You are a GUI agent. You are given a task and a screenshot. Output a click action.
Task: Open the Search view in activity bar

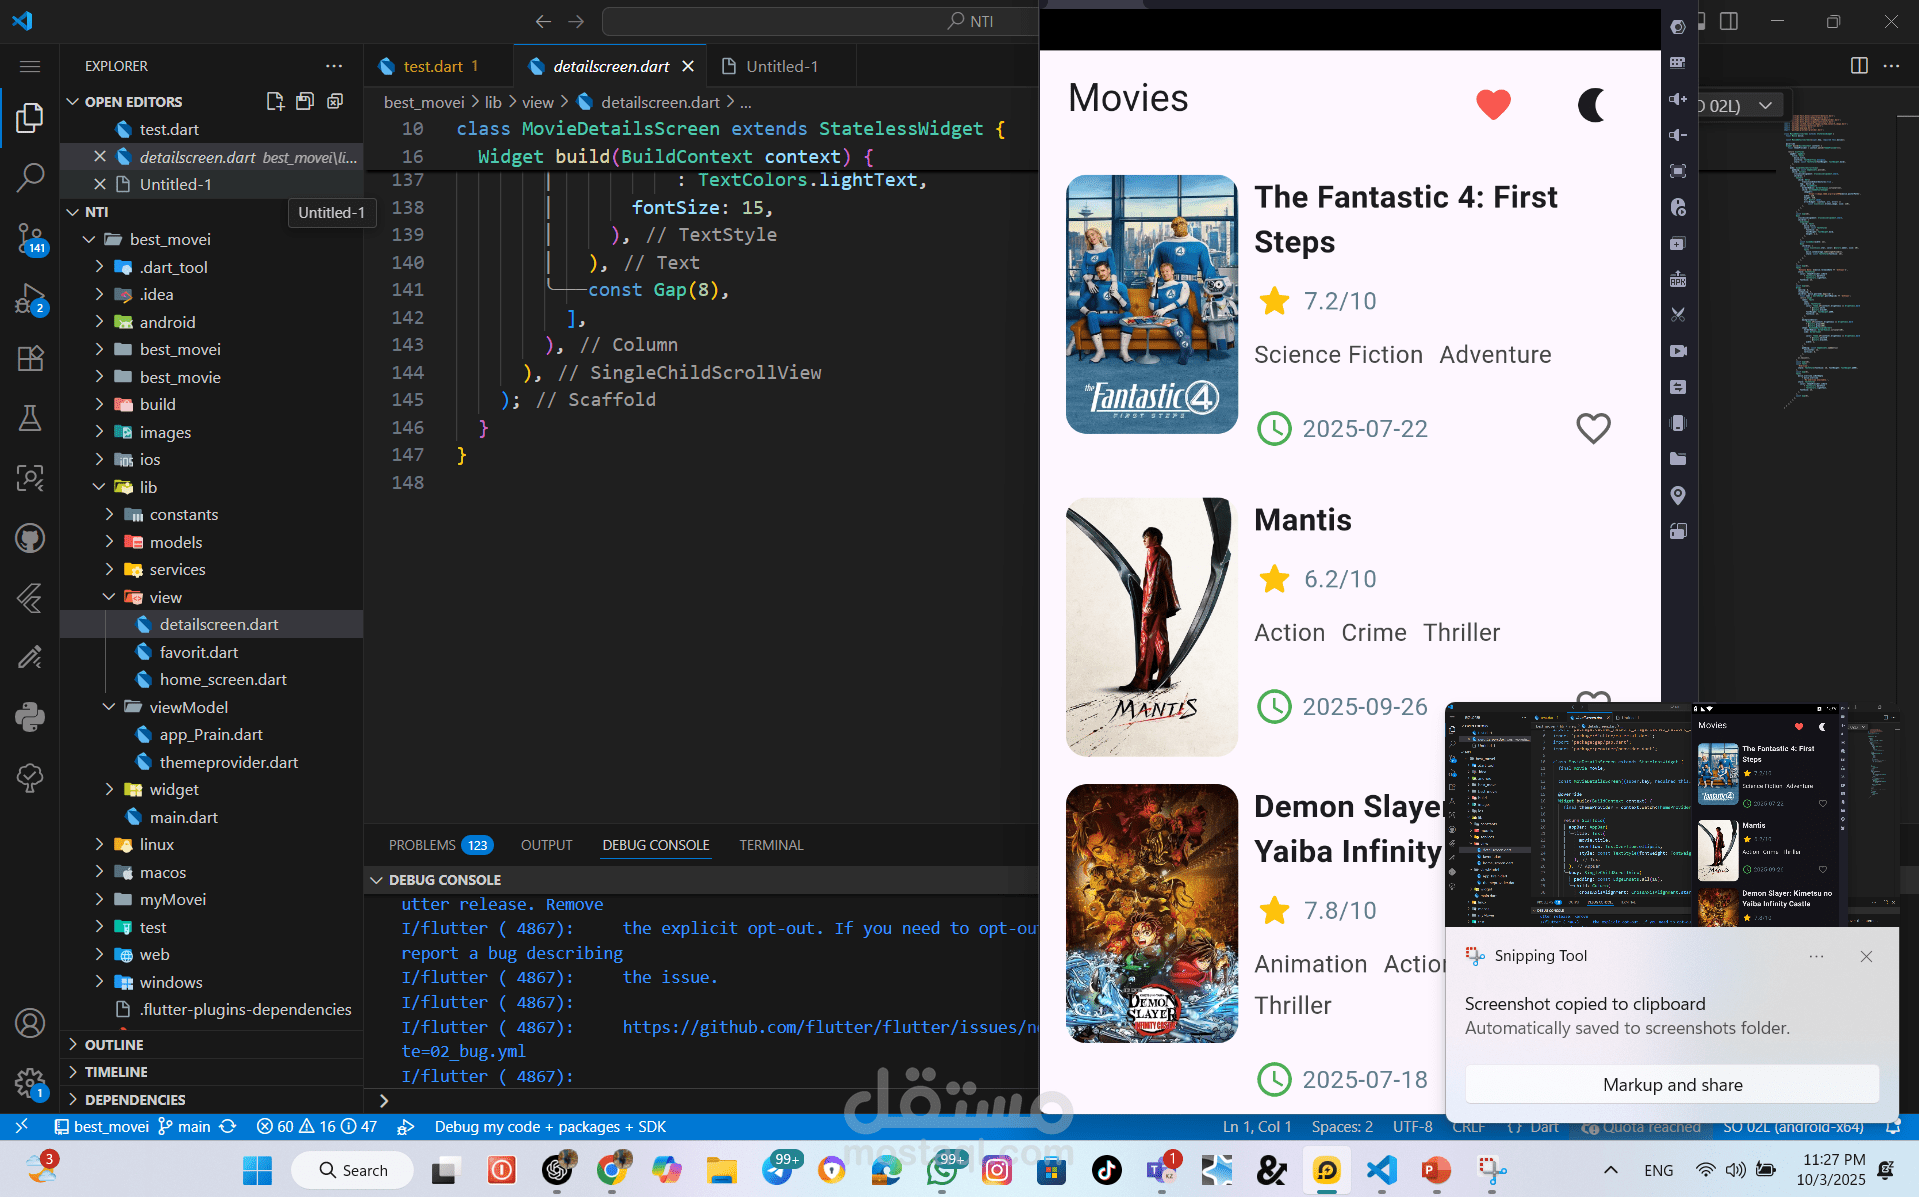pos(30,177)
